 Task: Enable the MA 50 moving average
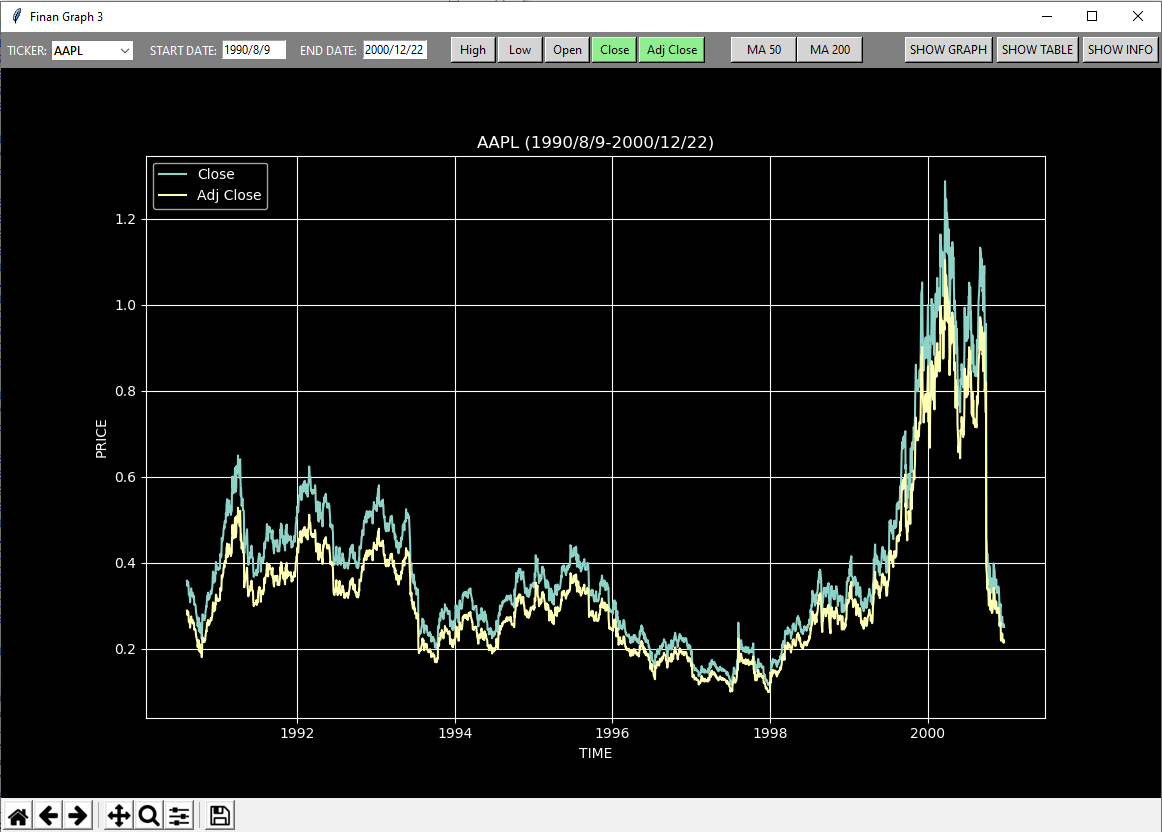763,50
